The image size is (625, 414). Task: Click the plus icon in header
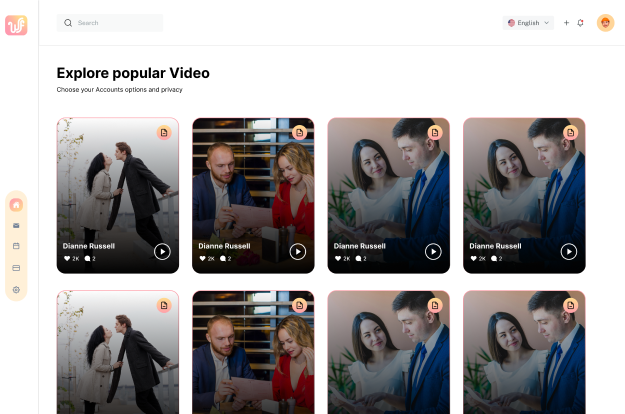(566, 23)
